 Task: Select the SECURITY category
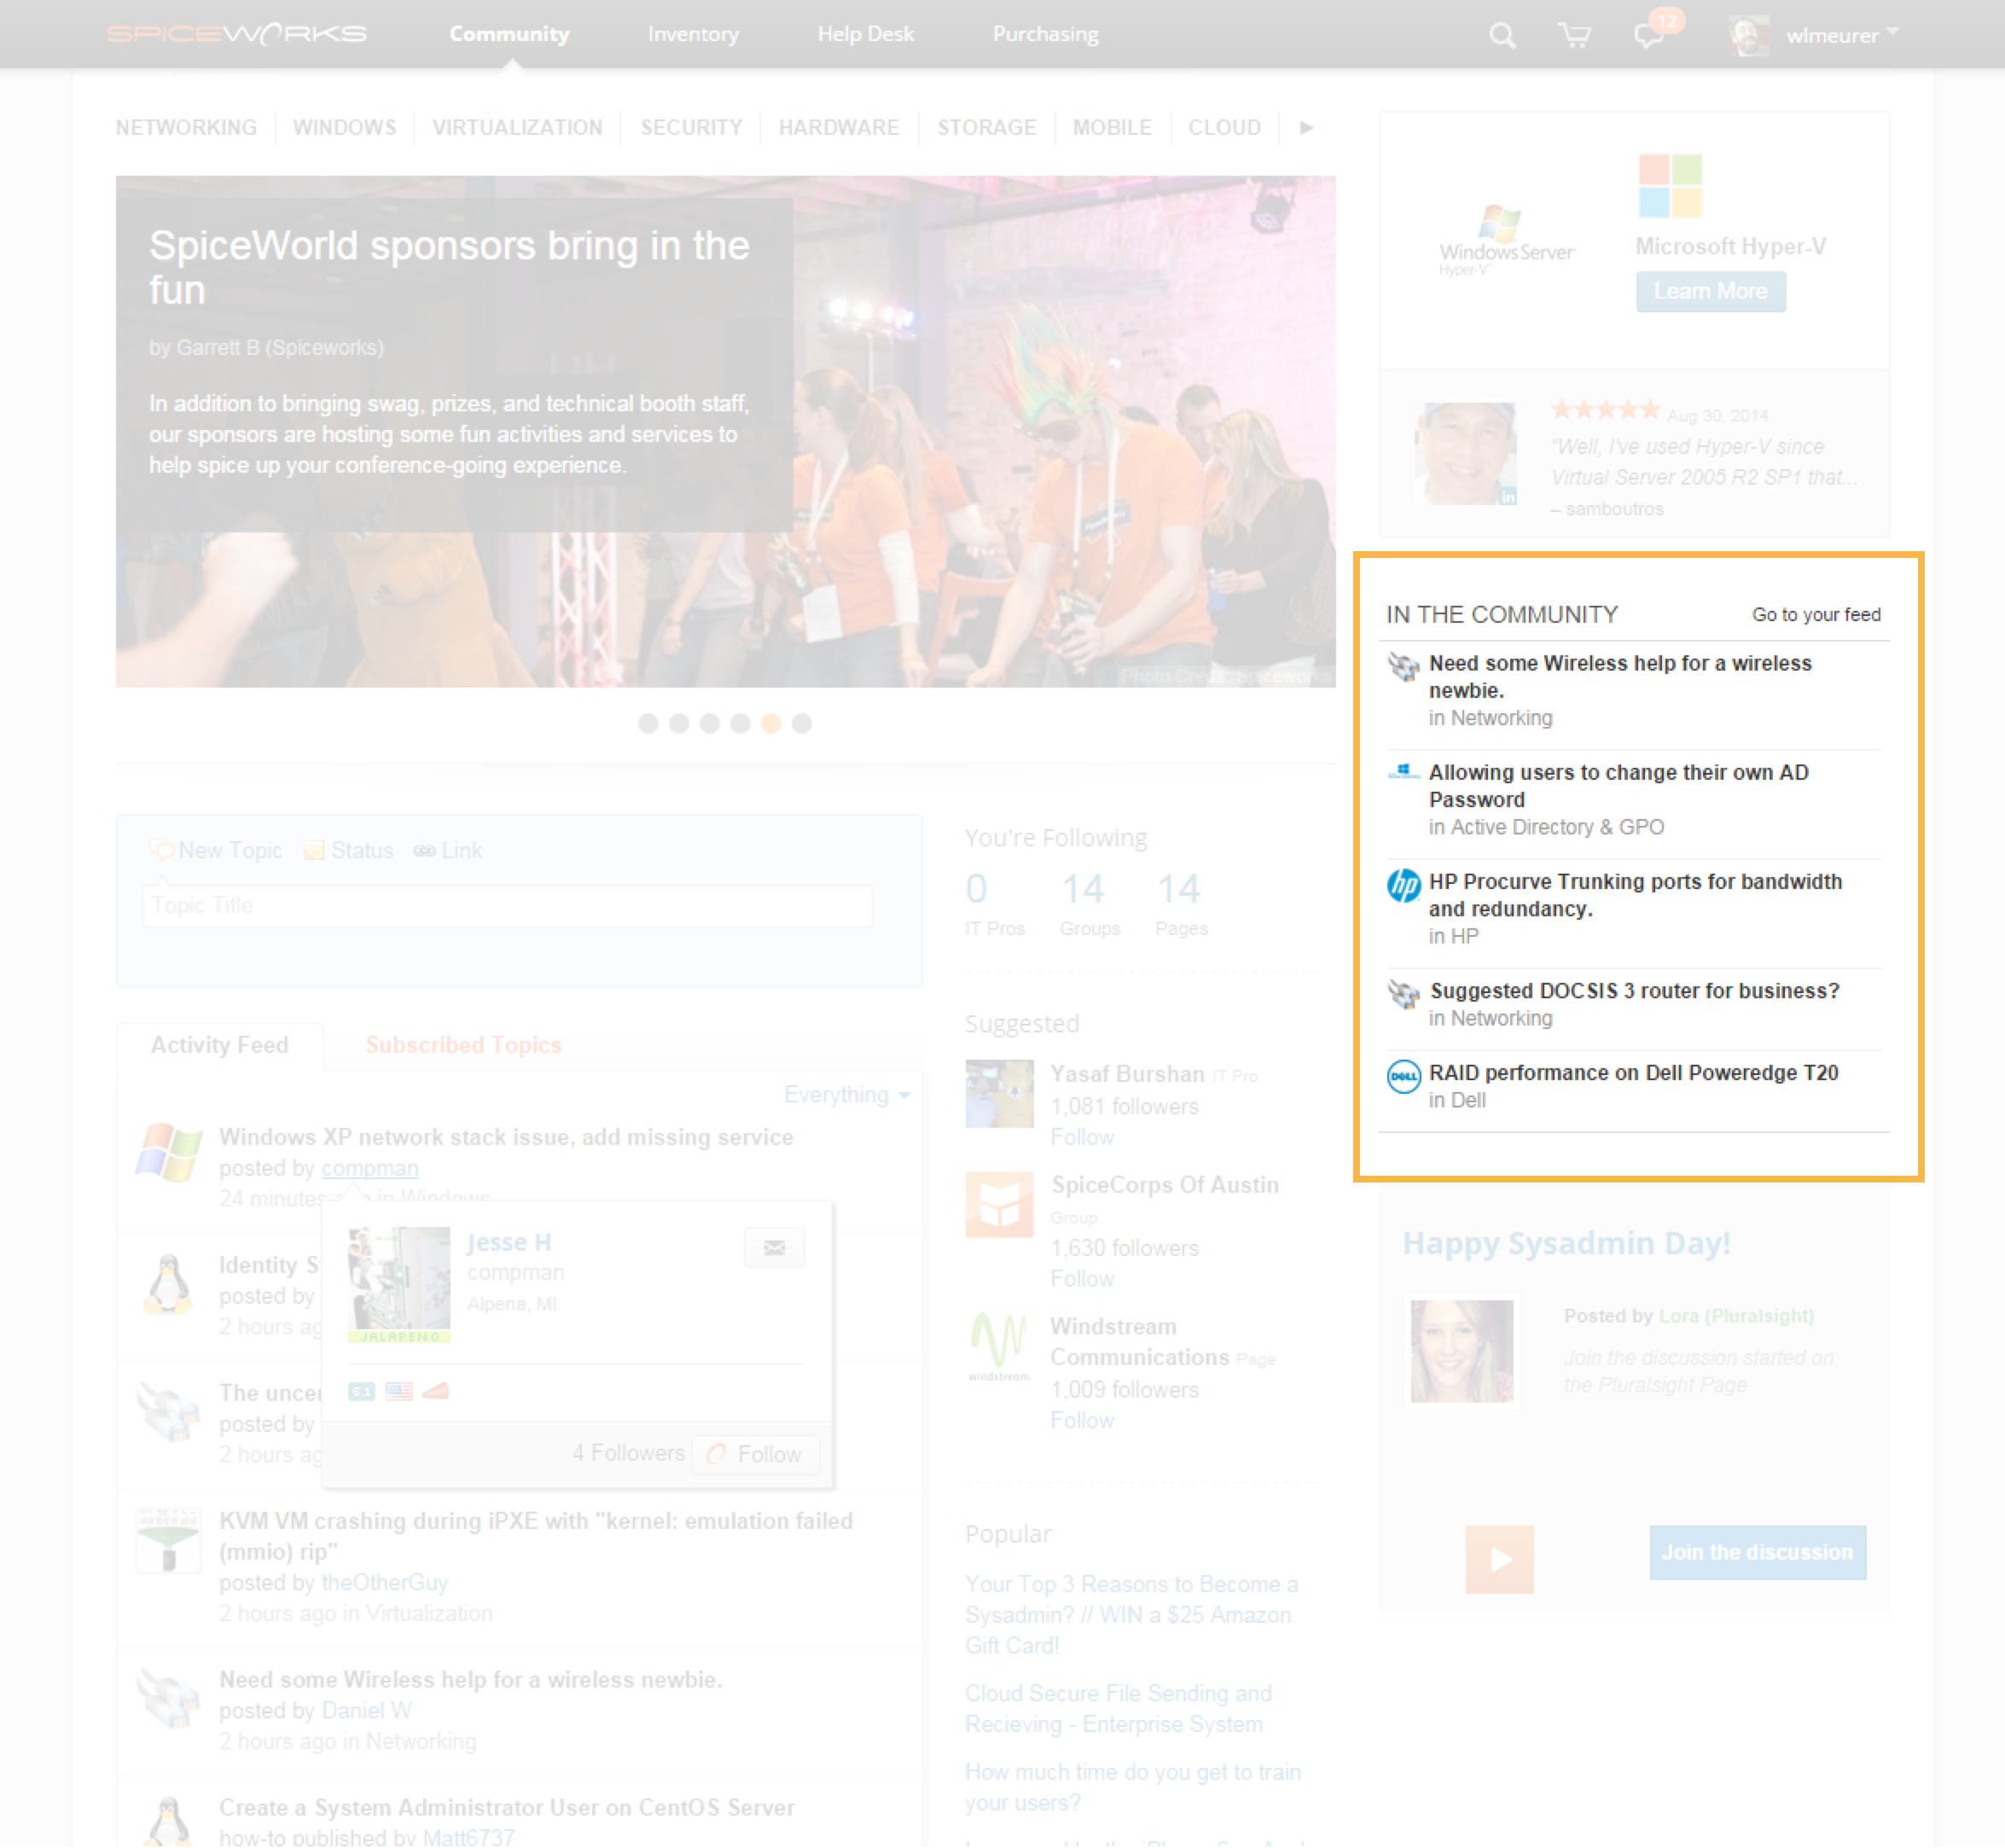pyautogui.click(x=691, y=128)
